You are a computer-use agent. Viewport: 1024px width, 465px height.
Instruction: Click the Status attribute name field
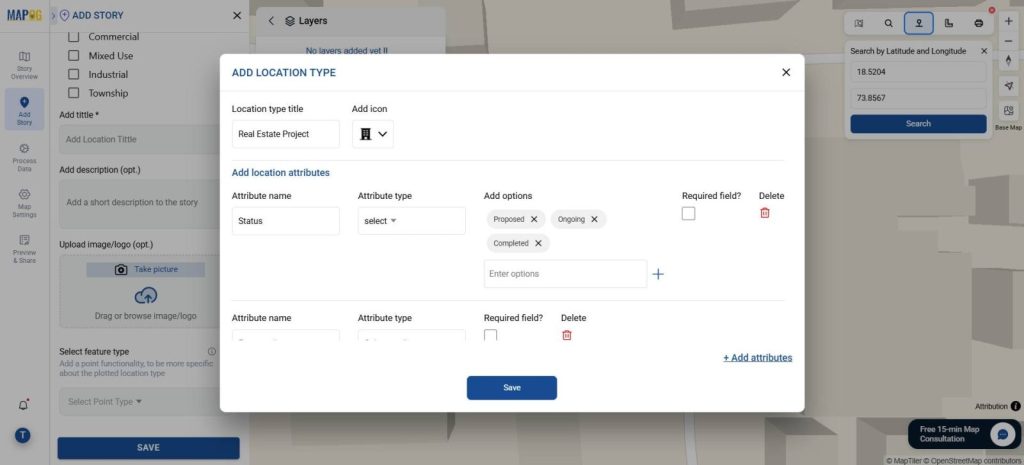(285, 221)
